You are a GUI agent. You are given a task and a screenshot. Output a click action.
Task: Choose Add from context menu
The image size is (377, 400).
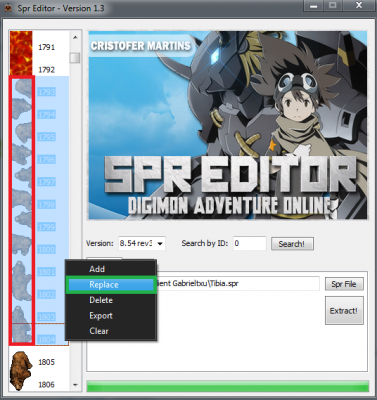click(x=97, y=269)
